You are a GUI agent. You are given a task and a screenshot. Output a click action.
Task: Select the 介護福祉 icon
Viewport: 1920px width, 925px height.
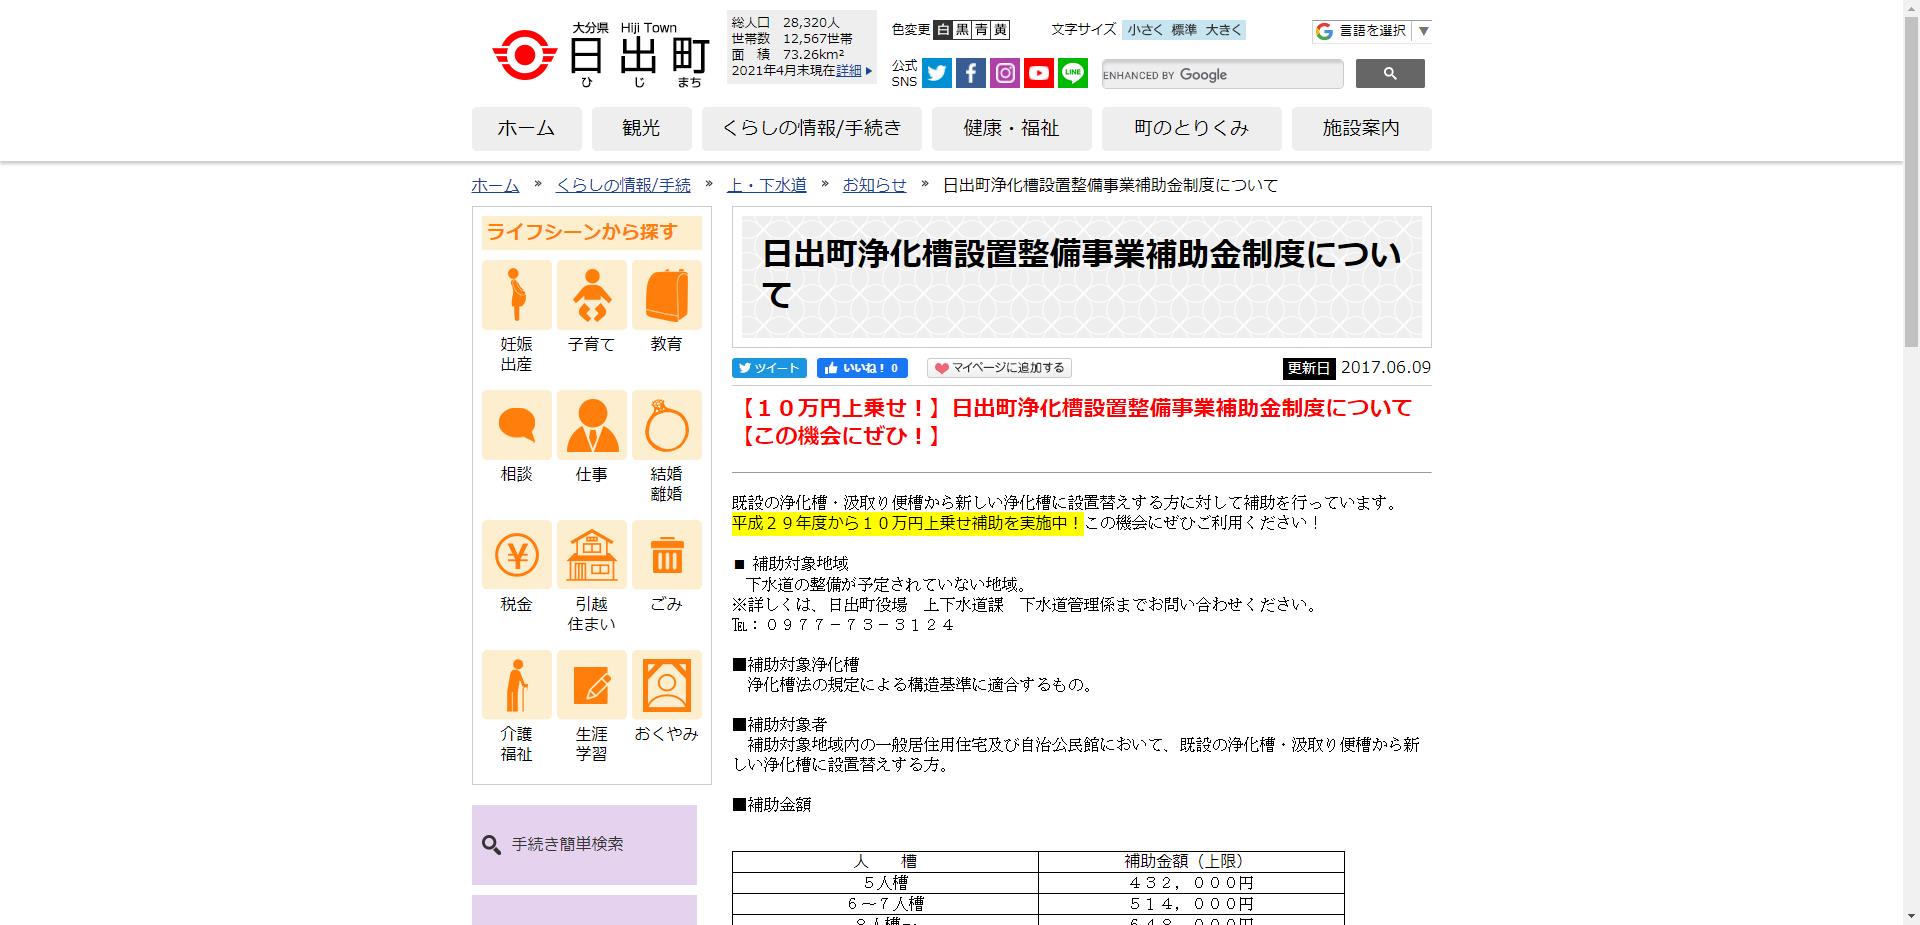(x=515, y=685)
